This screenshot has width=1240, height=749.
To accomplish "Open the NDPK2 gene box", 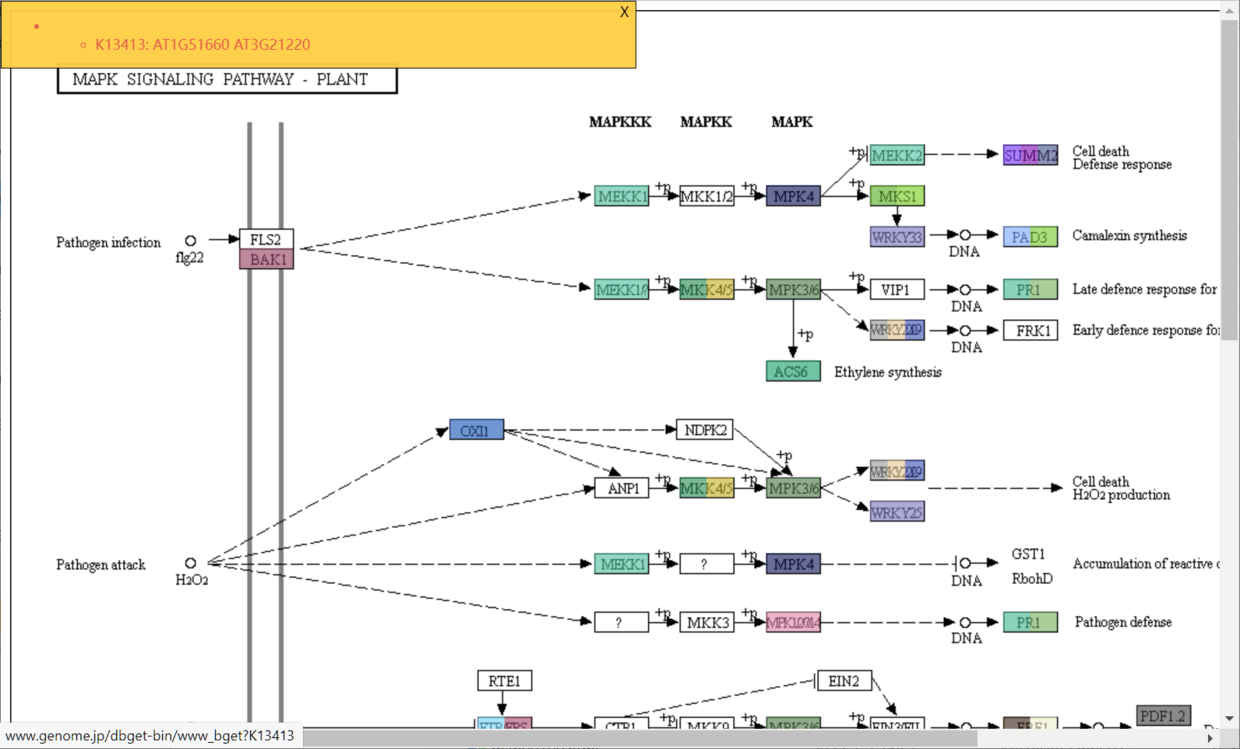I will (706, 430).
